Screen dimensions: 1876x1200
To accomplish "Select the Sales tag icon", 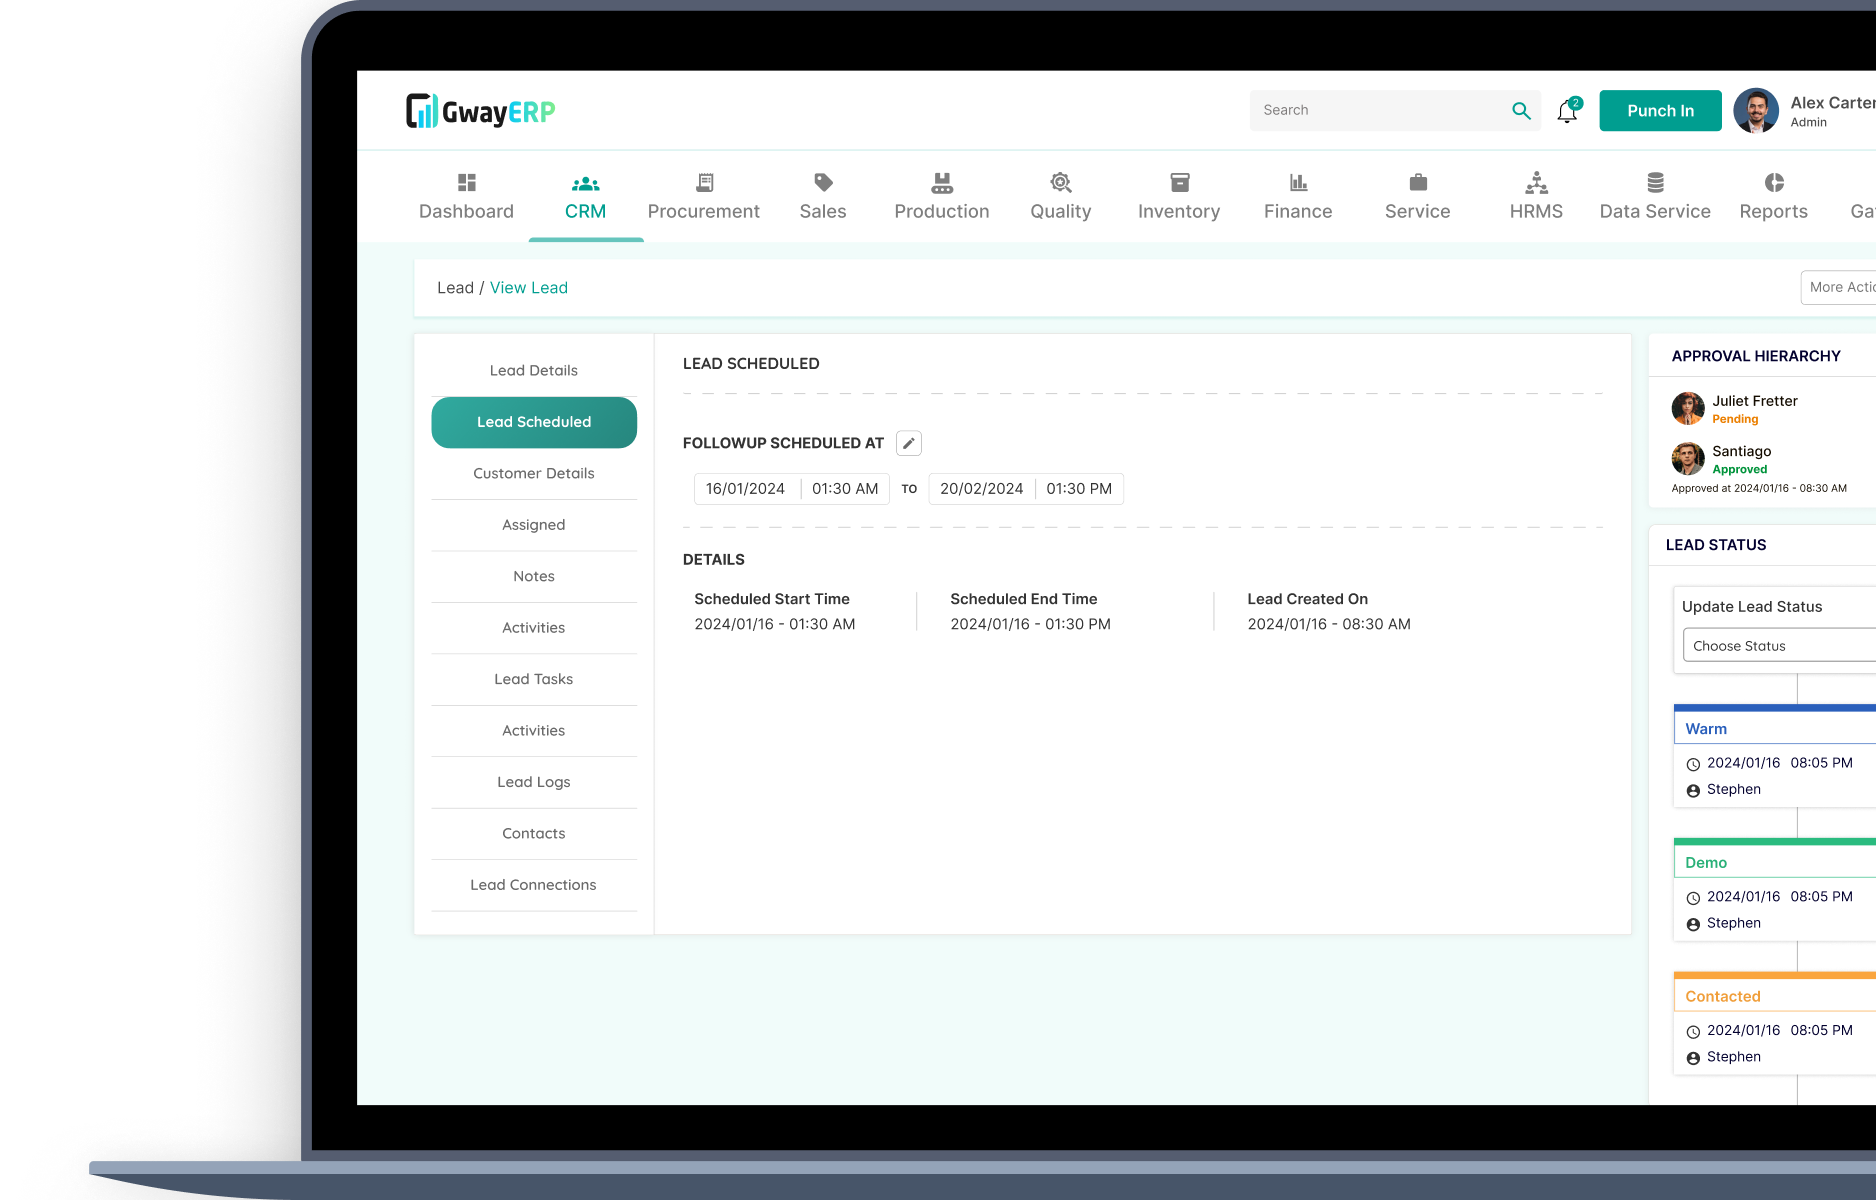I will pyautogui.click(x=823, y=183).
